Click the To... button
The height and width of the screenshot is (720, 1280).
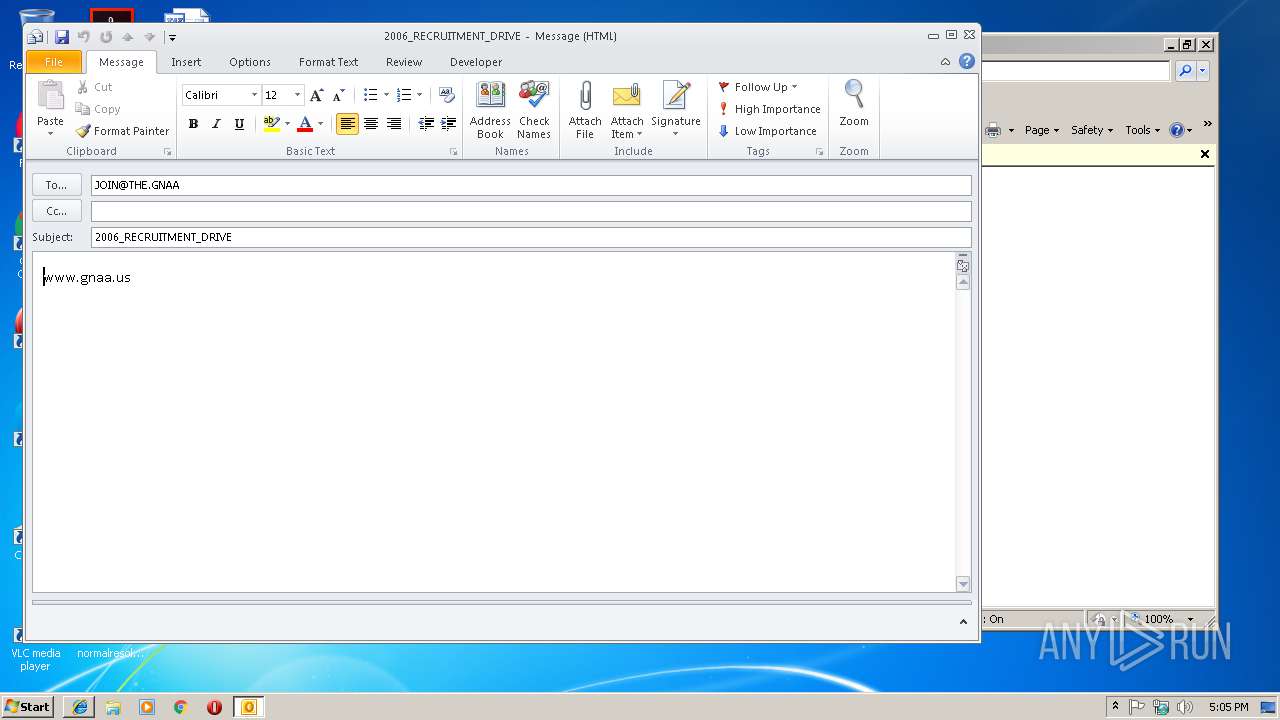[57, 185]
